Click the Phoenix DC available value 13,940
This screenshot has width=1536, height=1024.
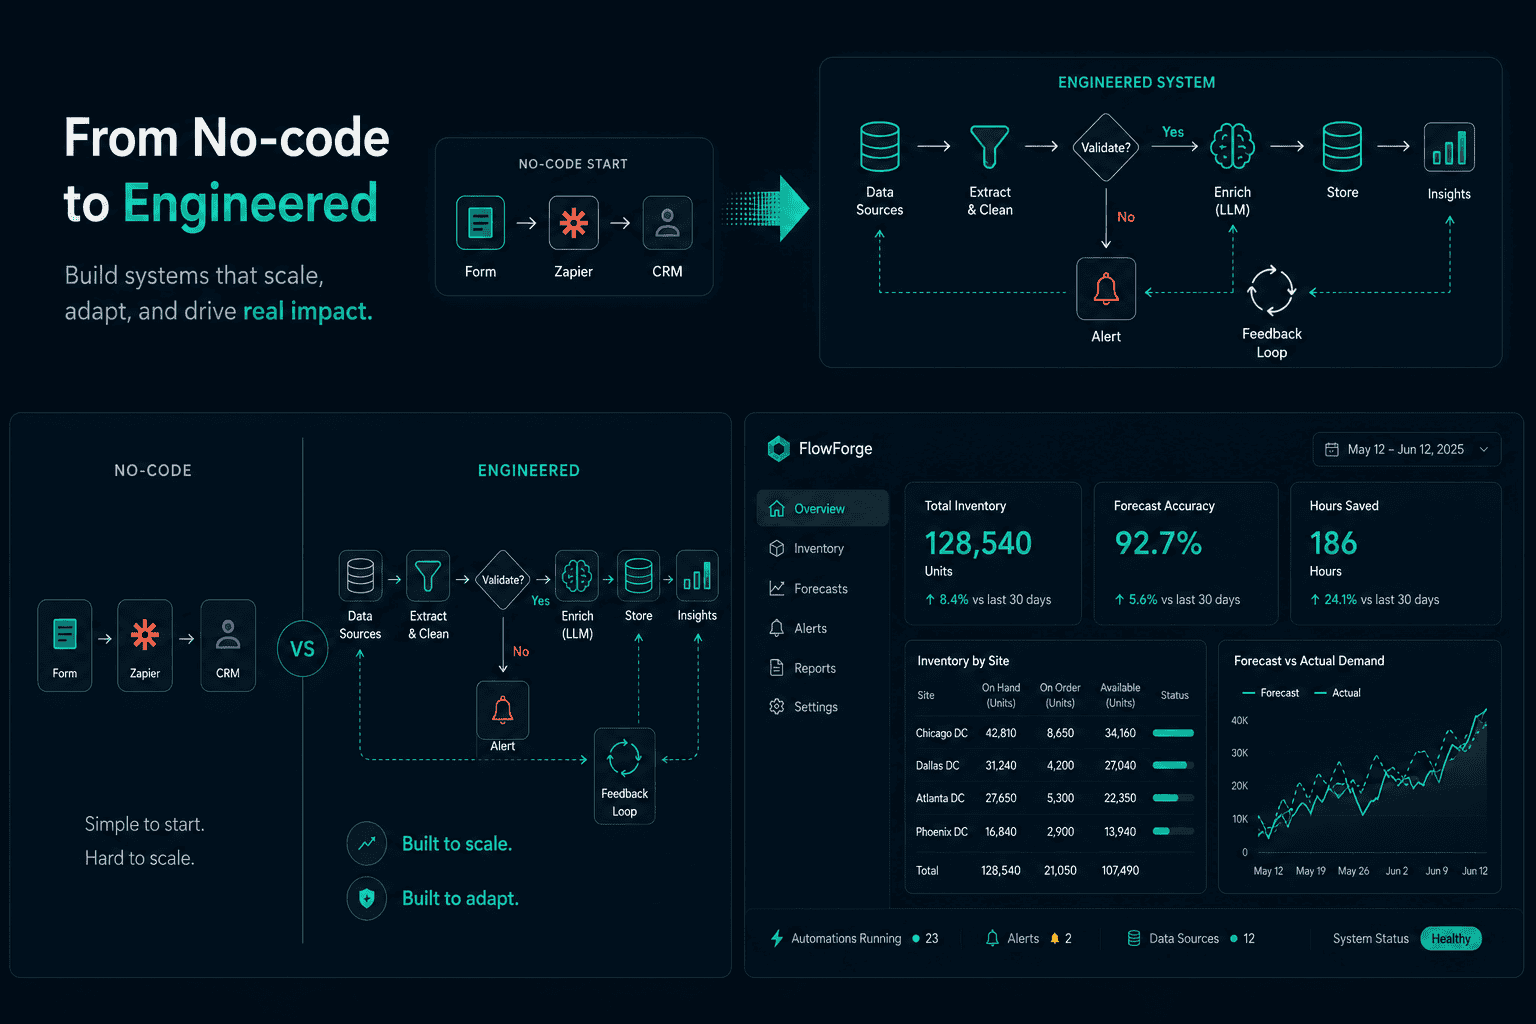1120,831
